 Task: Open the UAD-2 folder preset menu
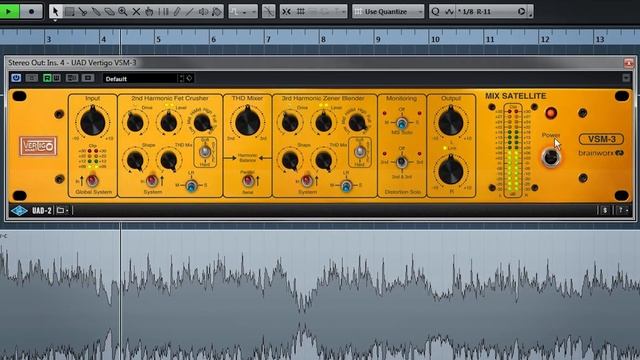62,211
